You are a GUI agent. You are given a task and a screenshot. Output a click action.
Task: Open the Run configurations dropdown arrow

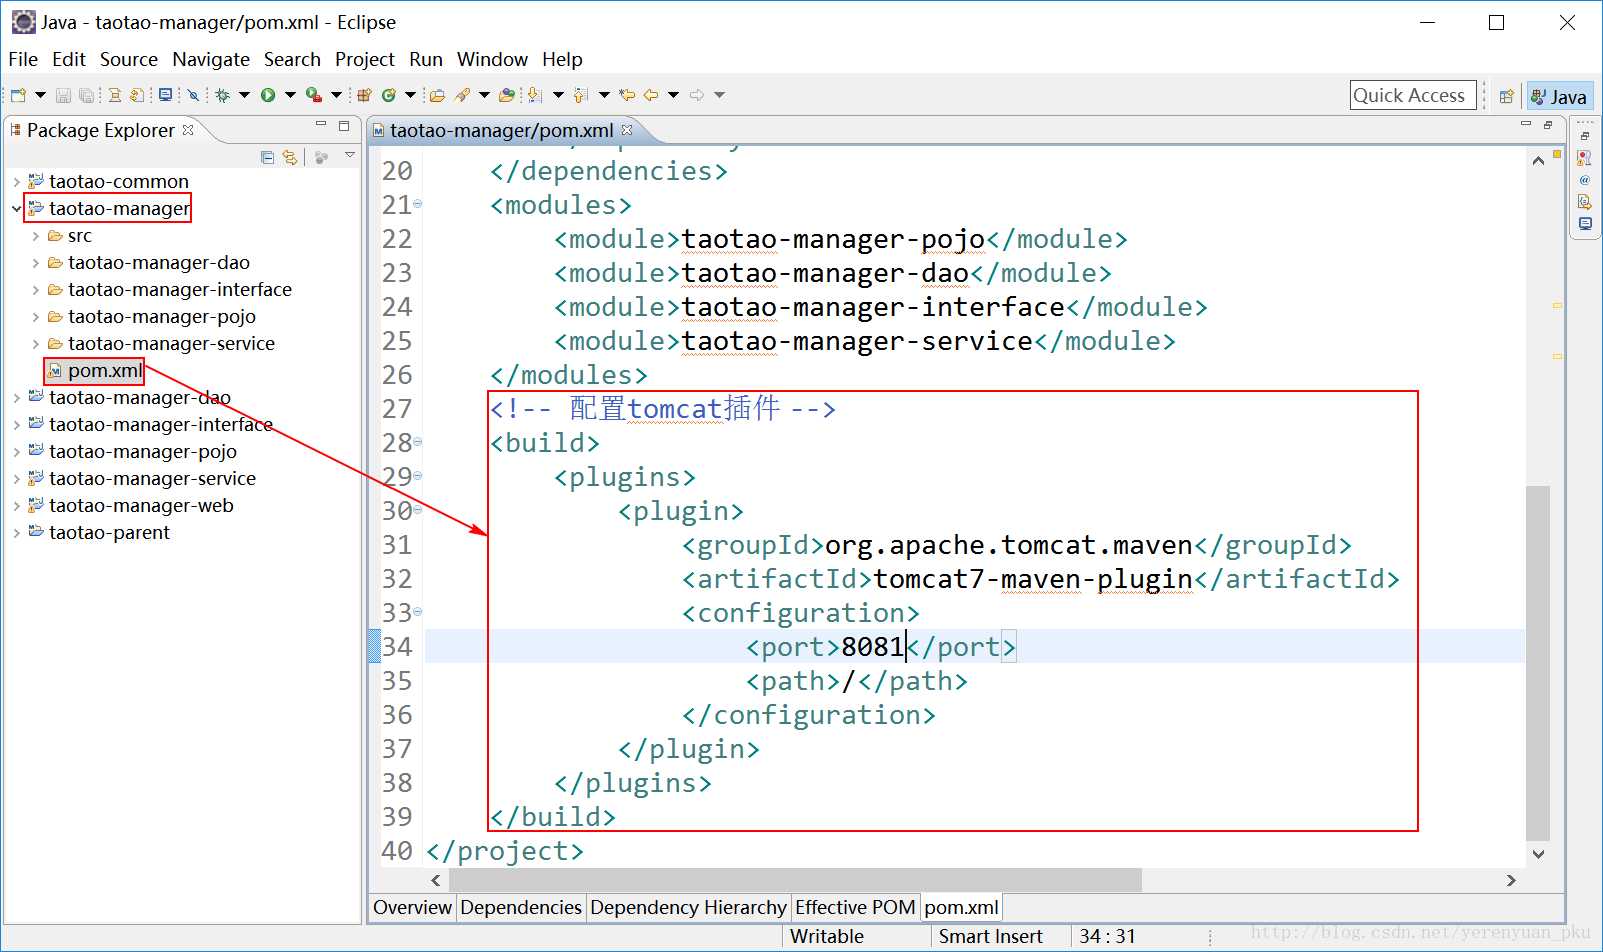point(290,95)
